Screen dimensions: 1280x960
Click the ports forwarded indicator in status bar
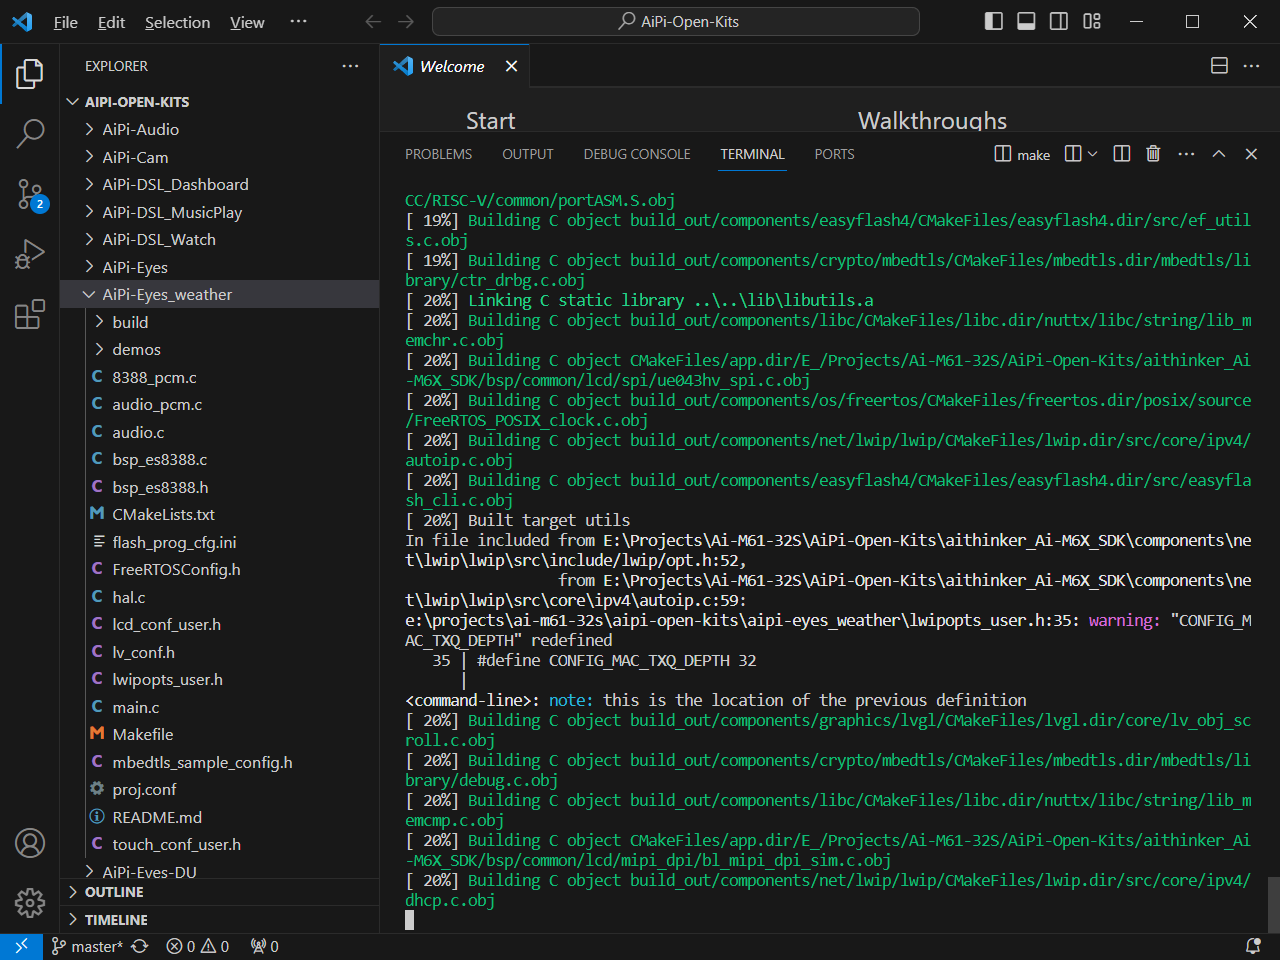[265, 946]
